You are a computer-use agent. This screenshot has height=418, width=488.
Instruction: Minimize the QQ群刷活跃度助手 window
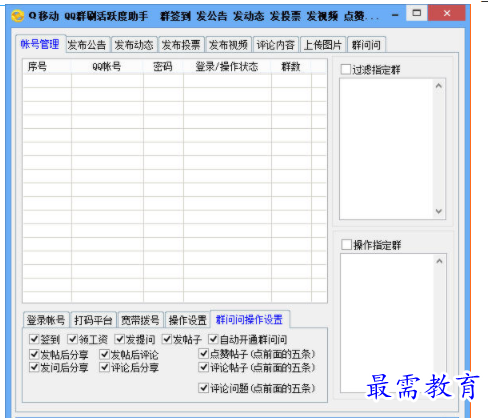click(x=395, y=15)
